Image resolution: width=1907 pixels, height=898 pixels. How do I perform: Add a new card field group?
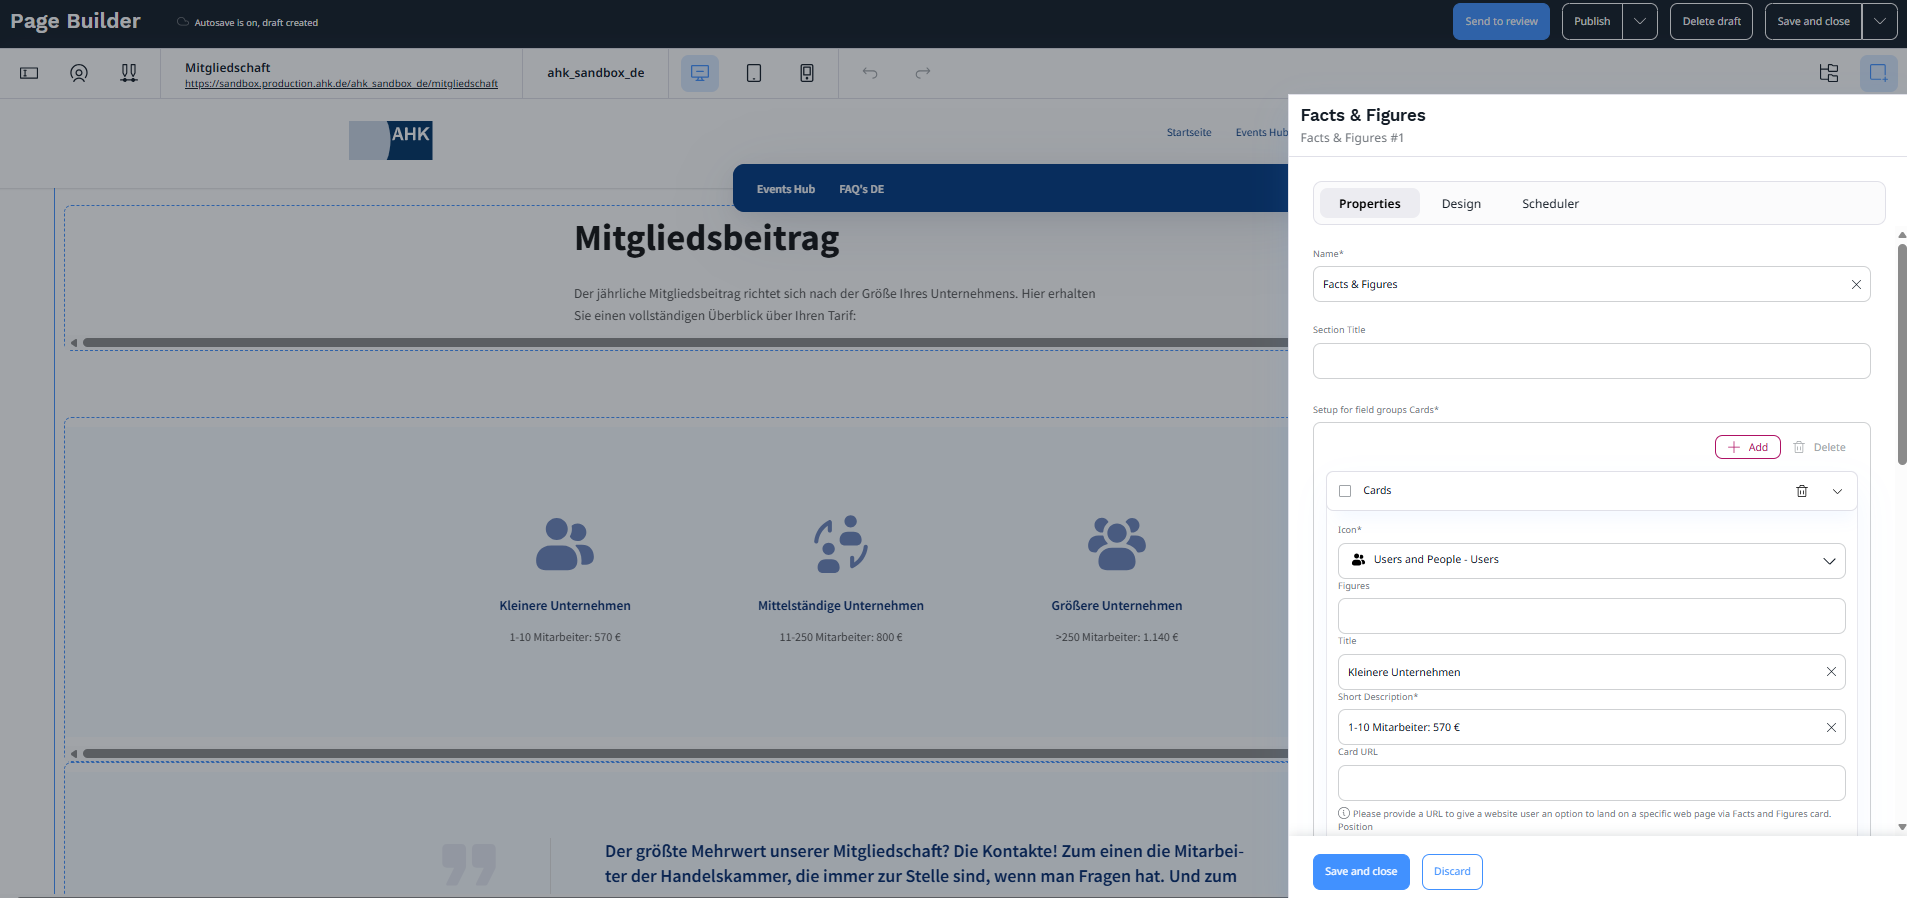pyautogui.click(x=1747, y=447)
